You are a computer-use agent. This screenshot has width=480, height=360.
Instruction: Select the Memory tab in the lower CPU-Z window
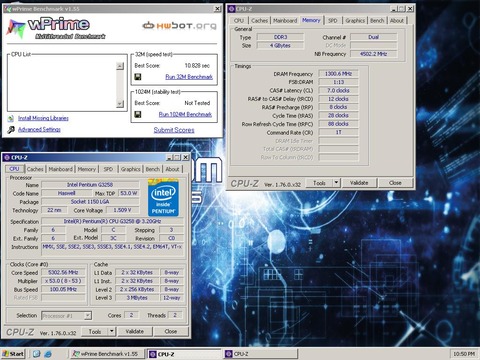[x=87, y=169]
